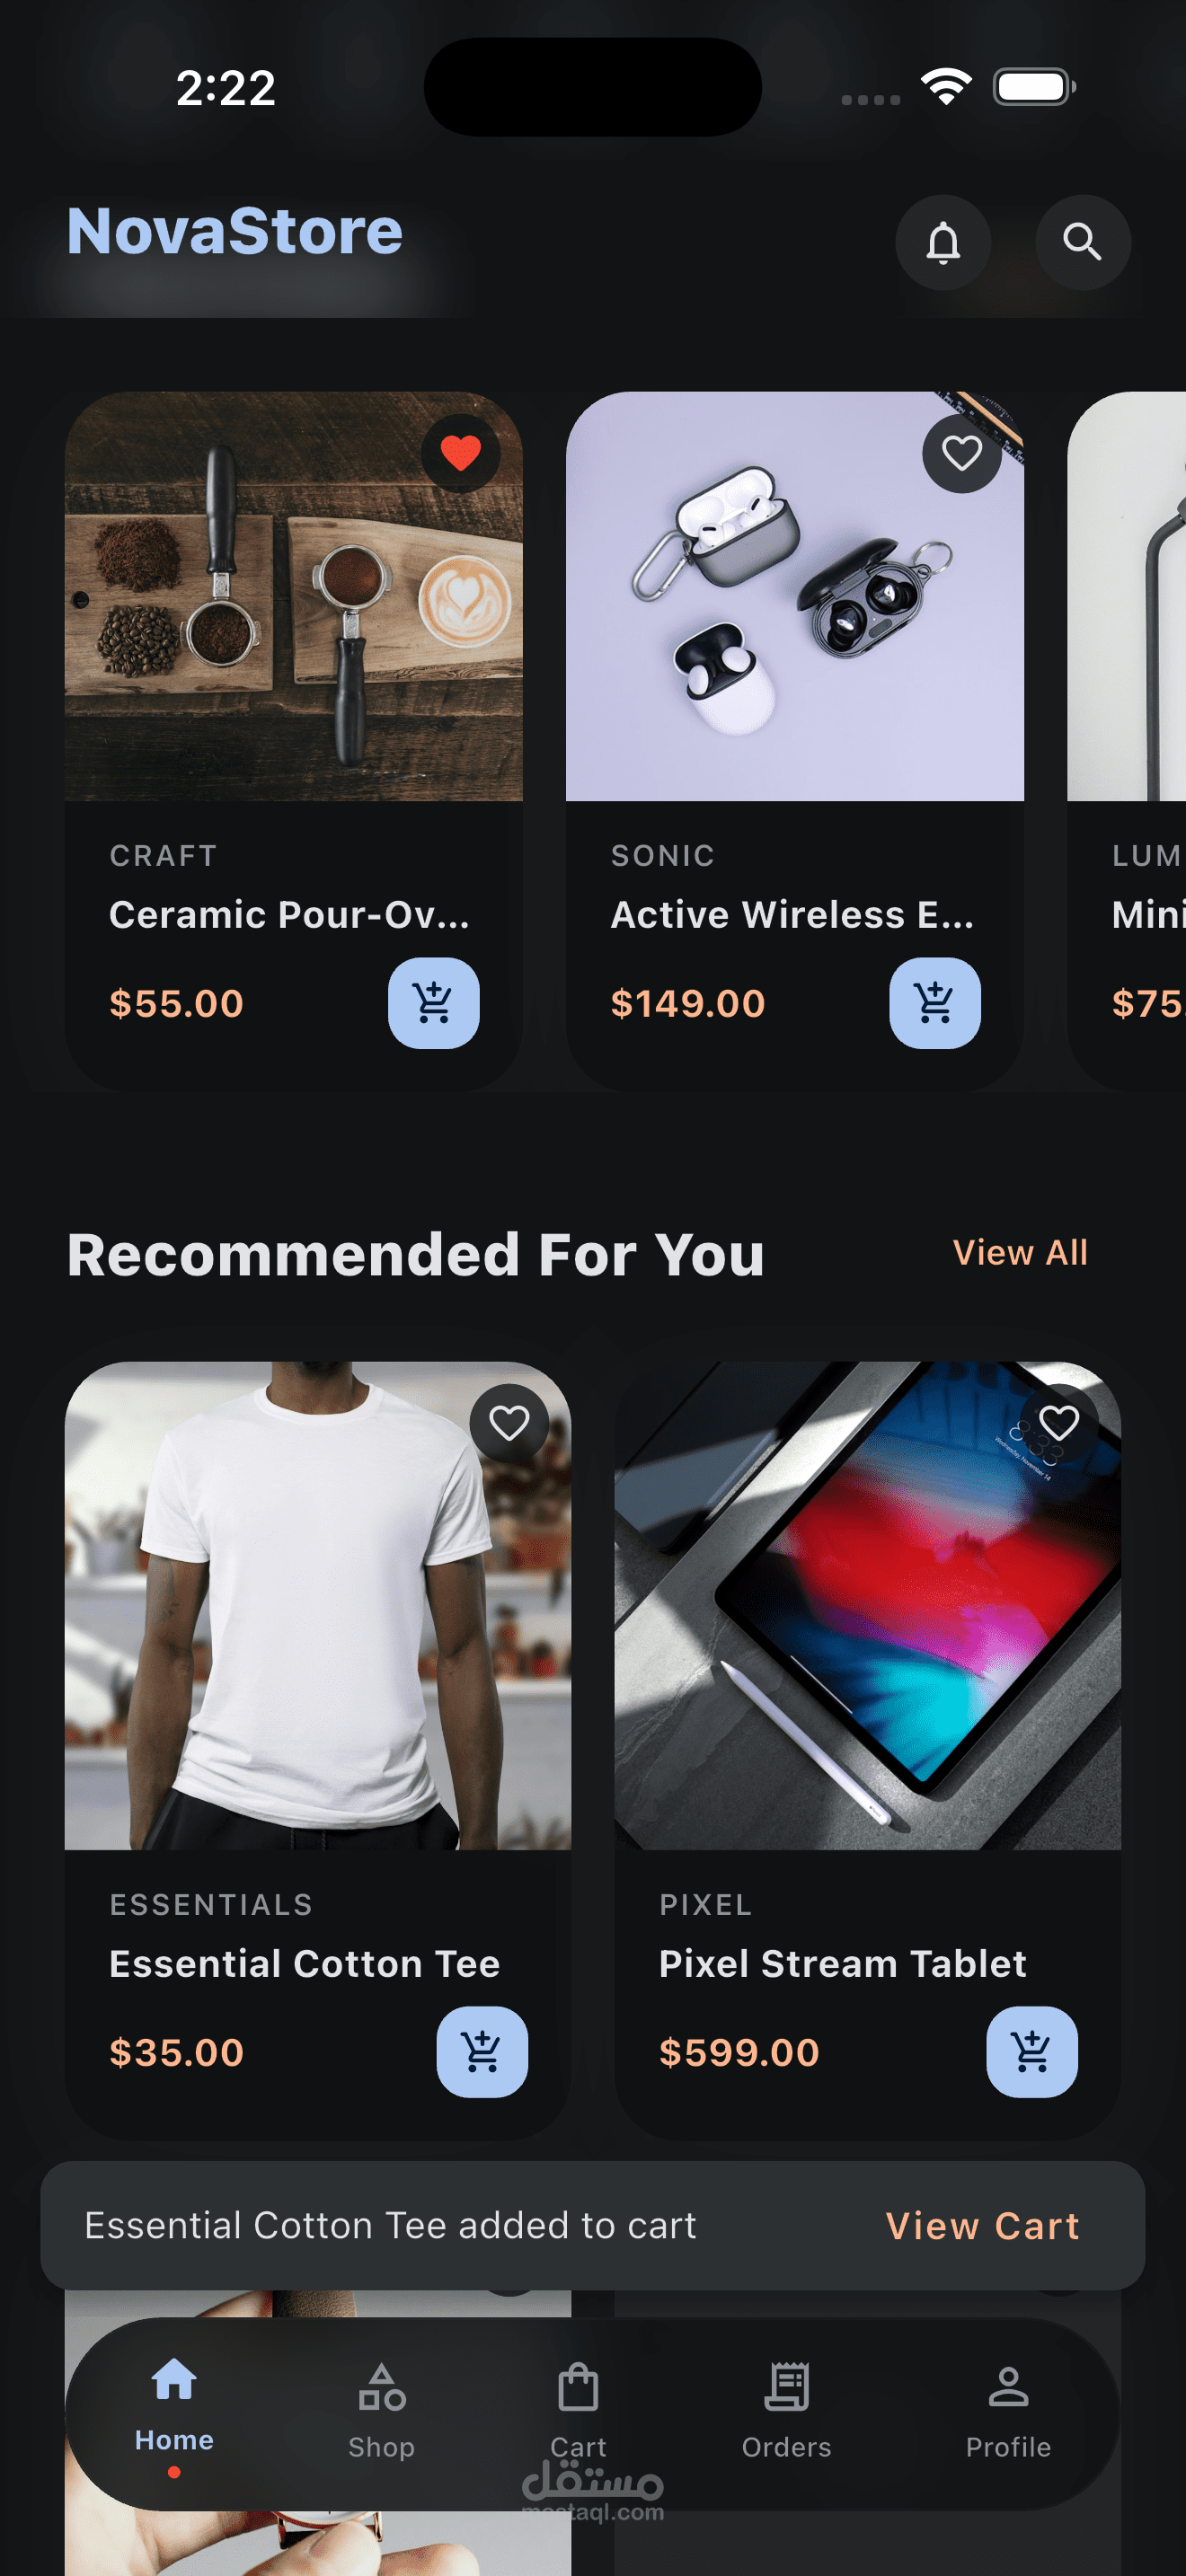Switch to the Shop tab
The height and width of the screenshot is (2576, 1186).
point(381,2412)
